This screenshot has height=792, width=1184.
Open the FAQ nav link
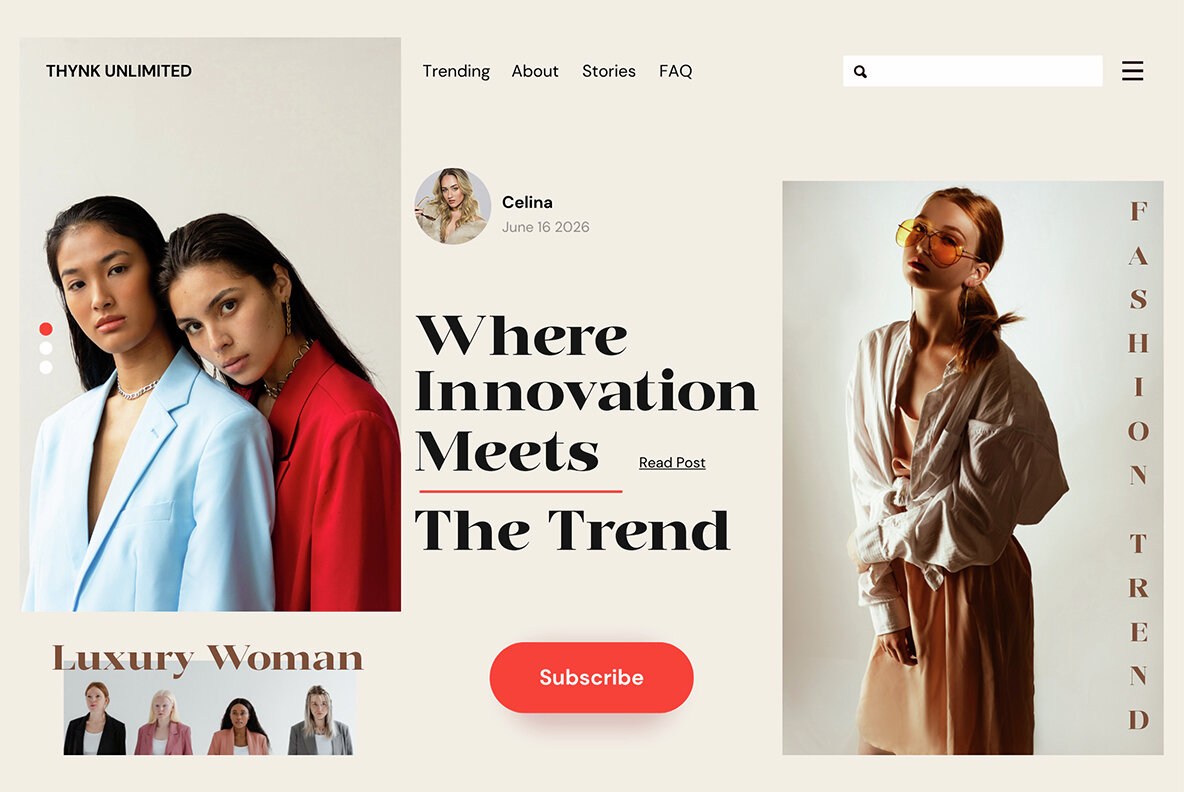[x=675, y=71]
